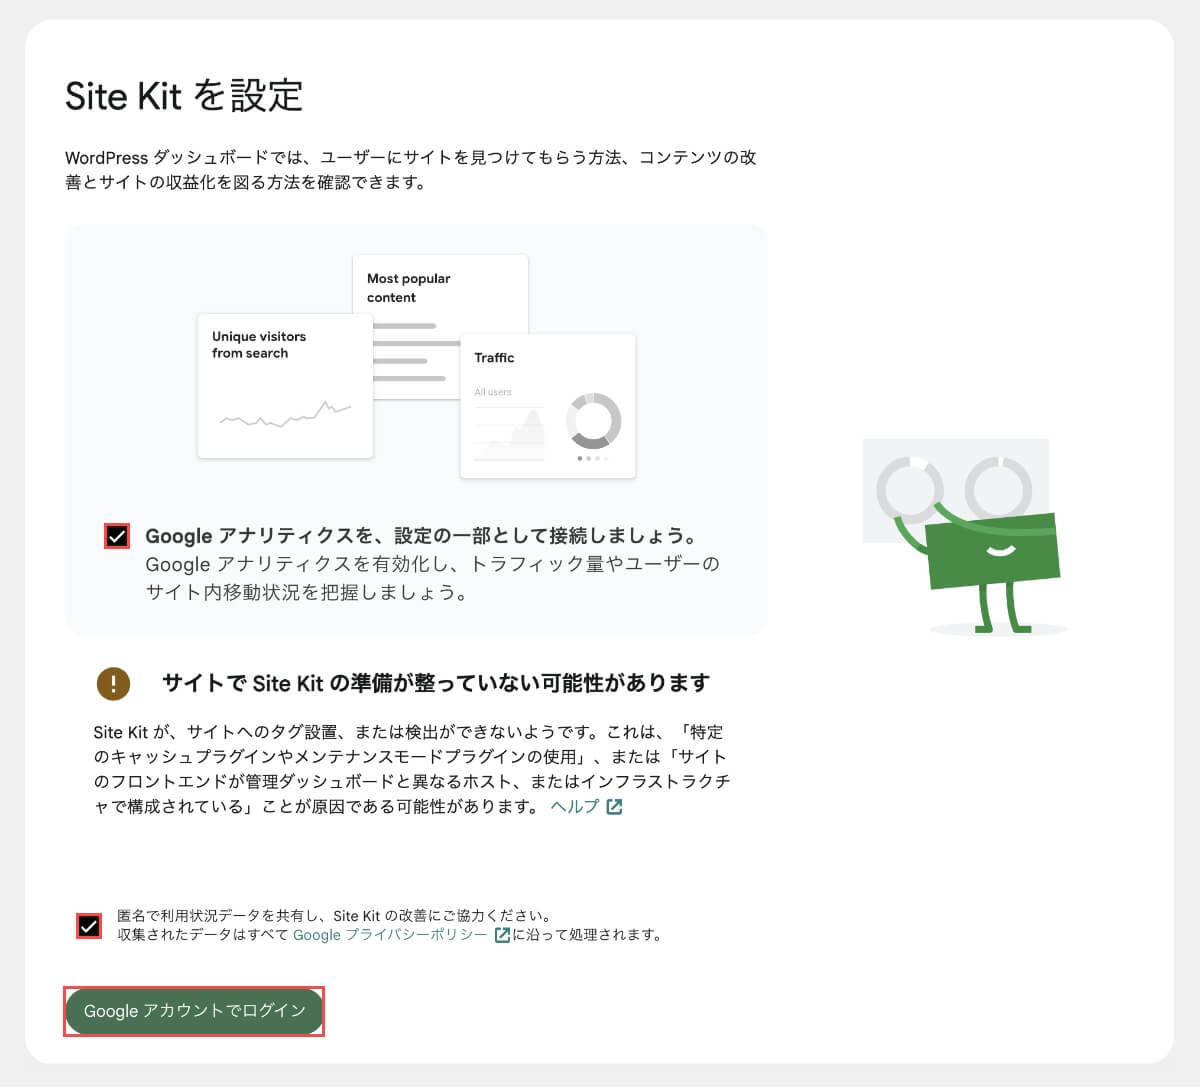Click the pagination dots under the donut chart
Viewport: 1200px width, 1088px height.
pyautogui.click(x=593, y=458)
